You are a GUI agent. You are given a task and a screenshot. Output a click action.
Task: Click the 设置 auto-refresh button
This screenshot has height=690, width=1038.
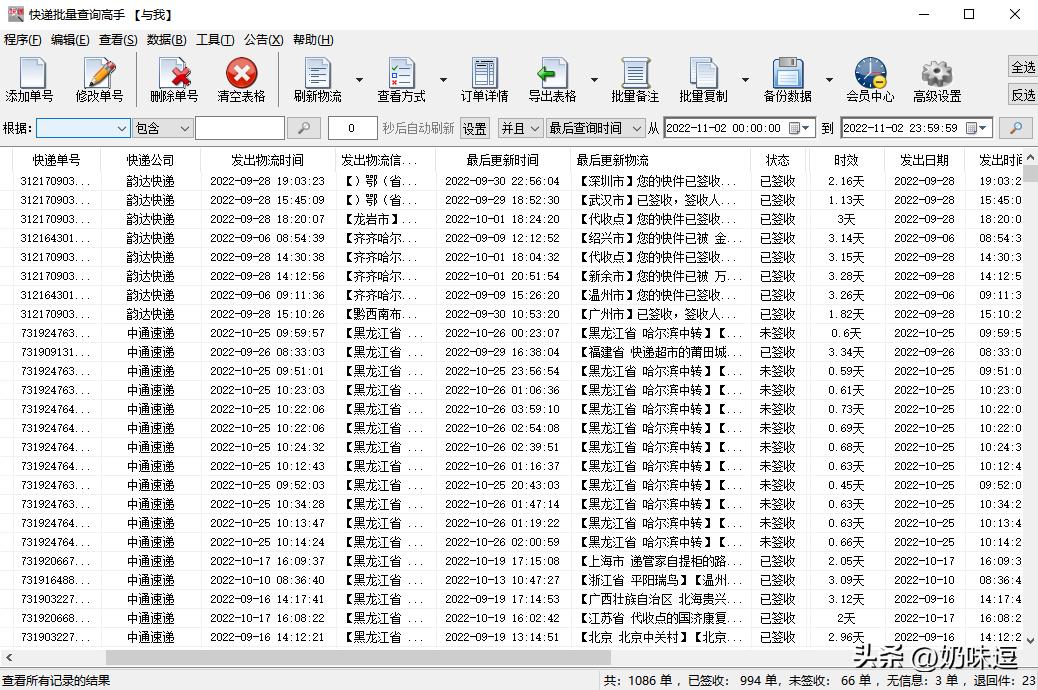pyautogui.click(x=475, y=129)
